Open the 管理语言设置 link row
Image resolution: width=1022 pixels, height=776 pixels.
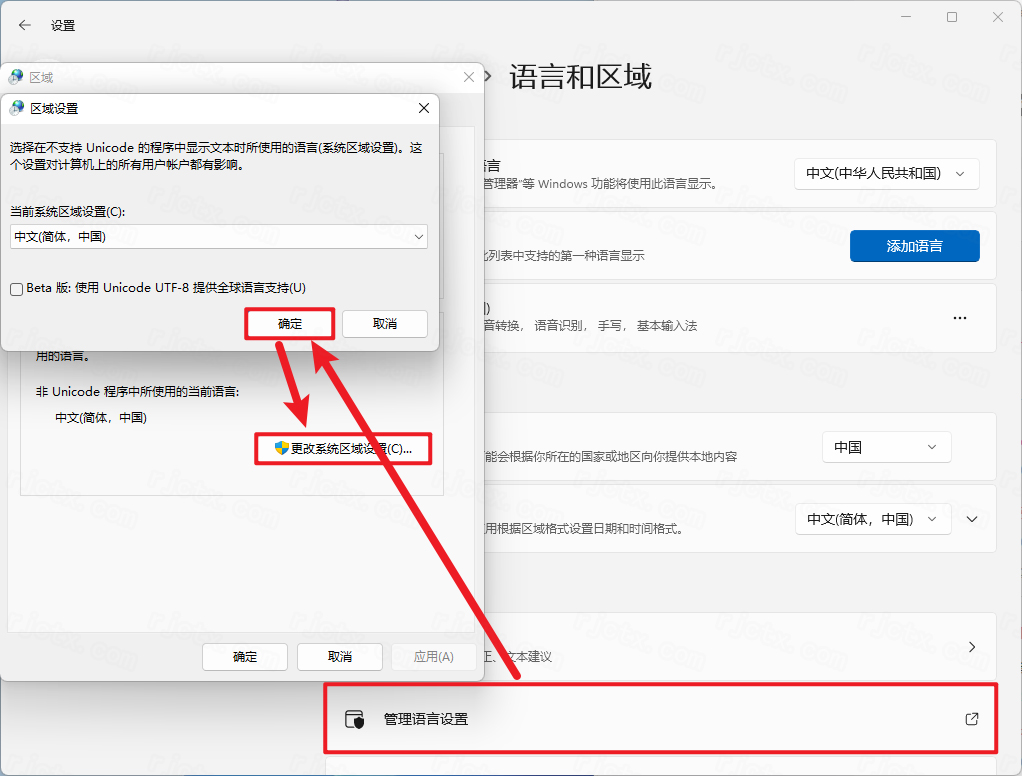(x=660, y=719)
